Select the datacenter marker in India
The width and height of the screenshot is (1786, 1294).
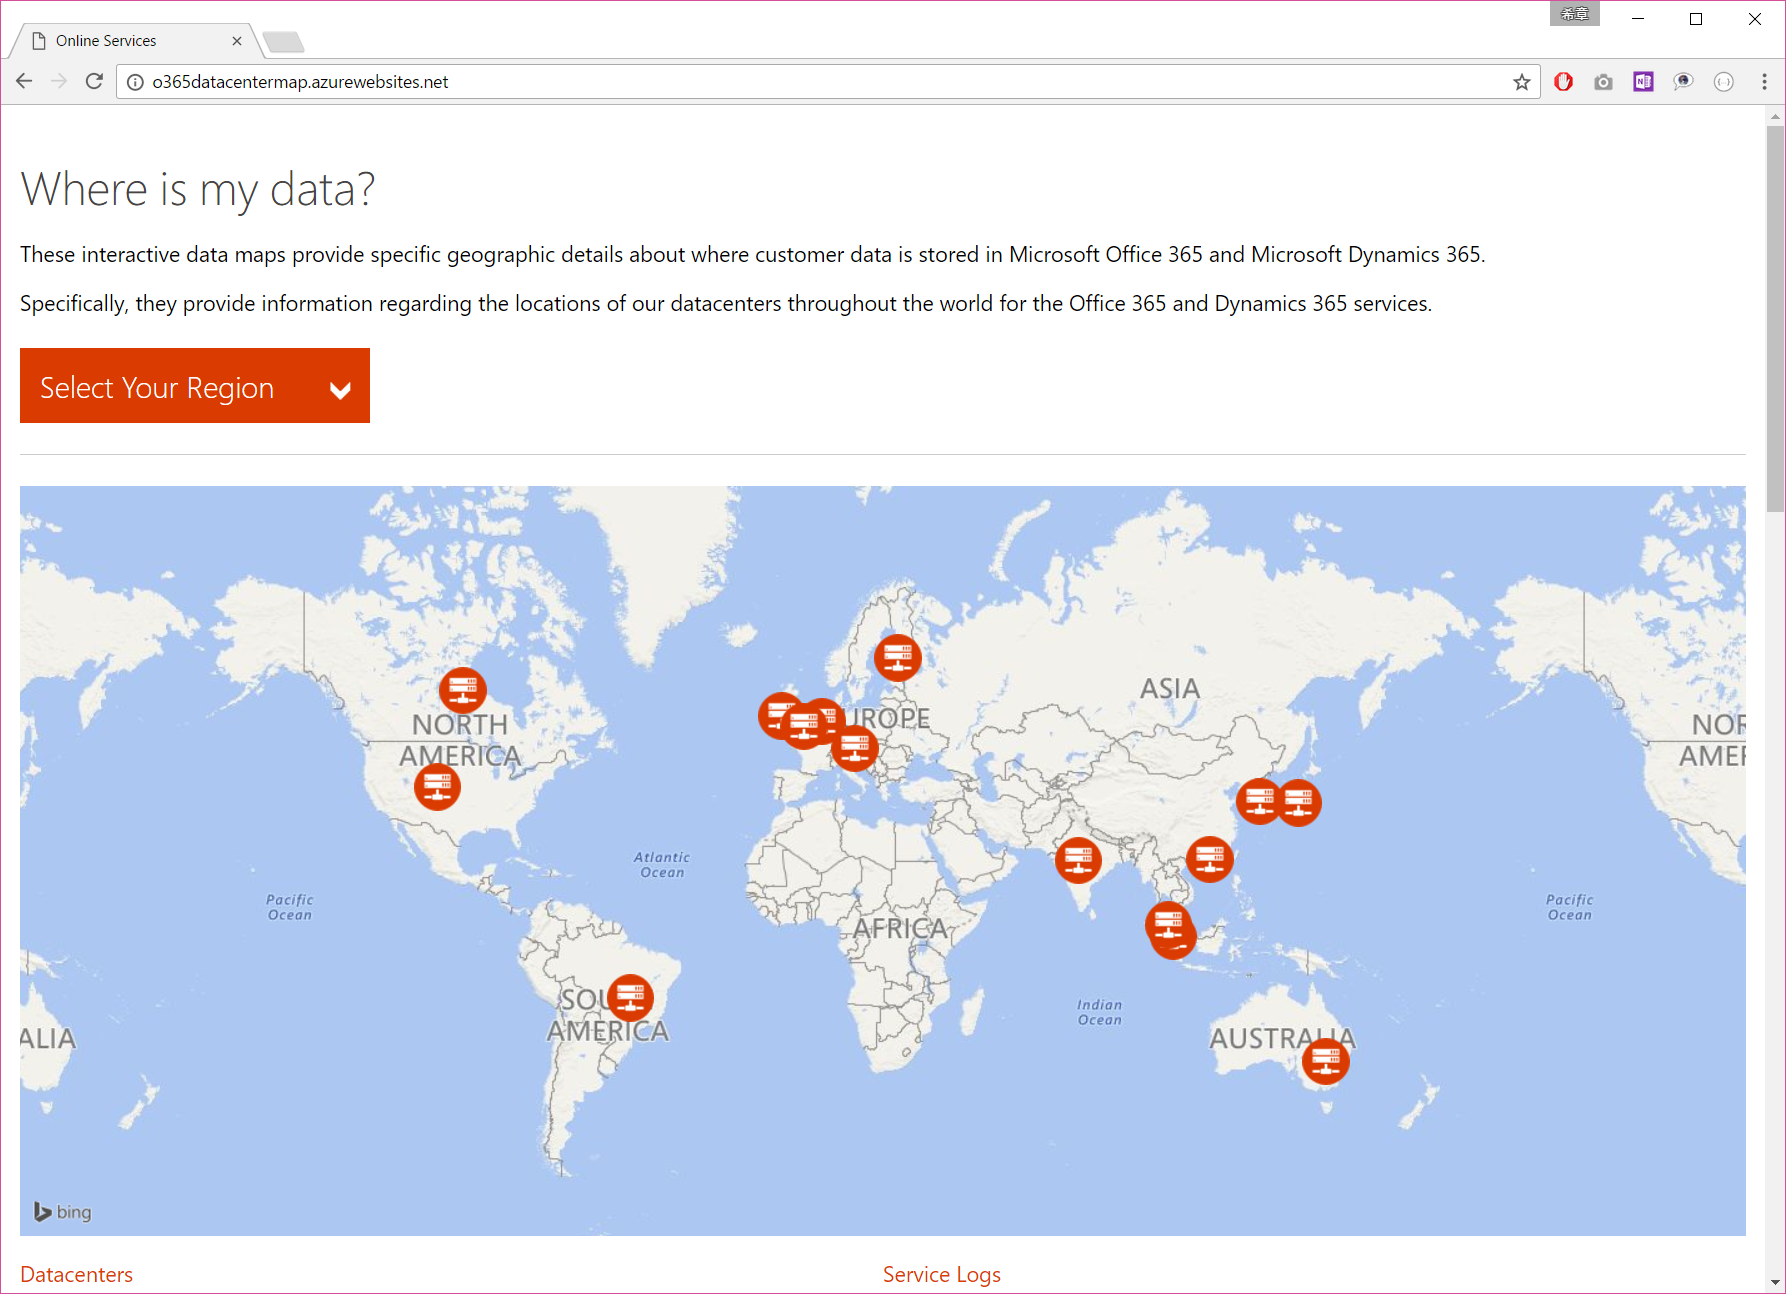1078,859
